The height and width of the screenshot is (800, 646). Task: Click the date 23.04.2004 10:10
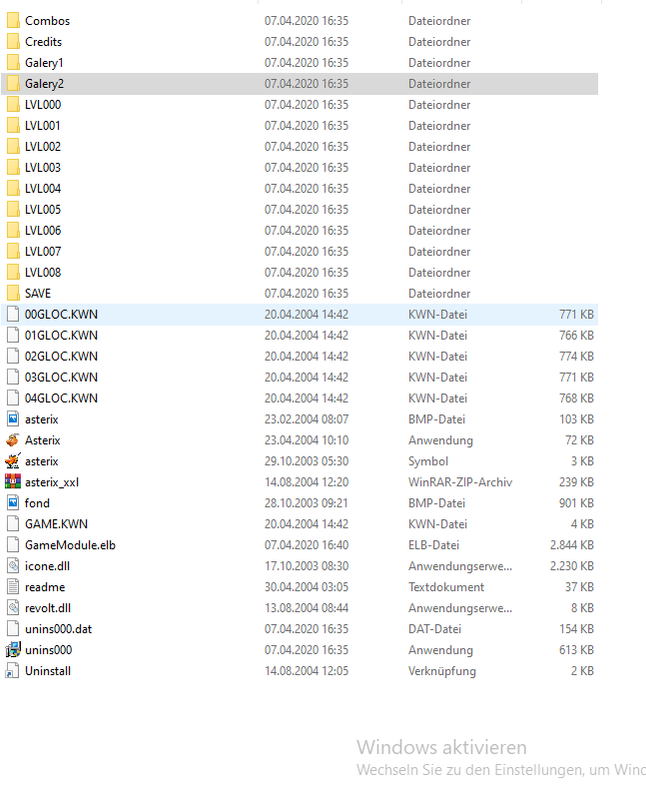point(306,440)
